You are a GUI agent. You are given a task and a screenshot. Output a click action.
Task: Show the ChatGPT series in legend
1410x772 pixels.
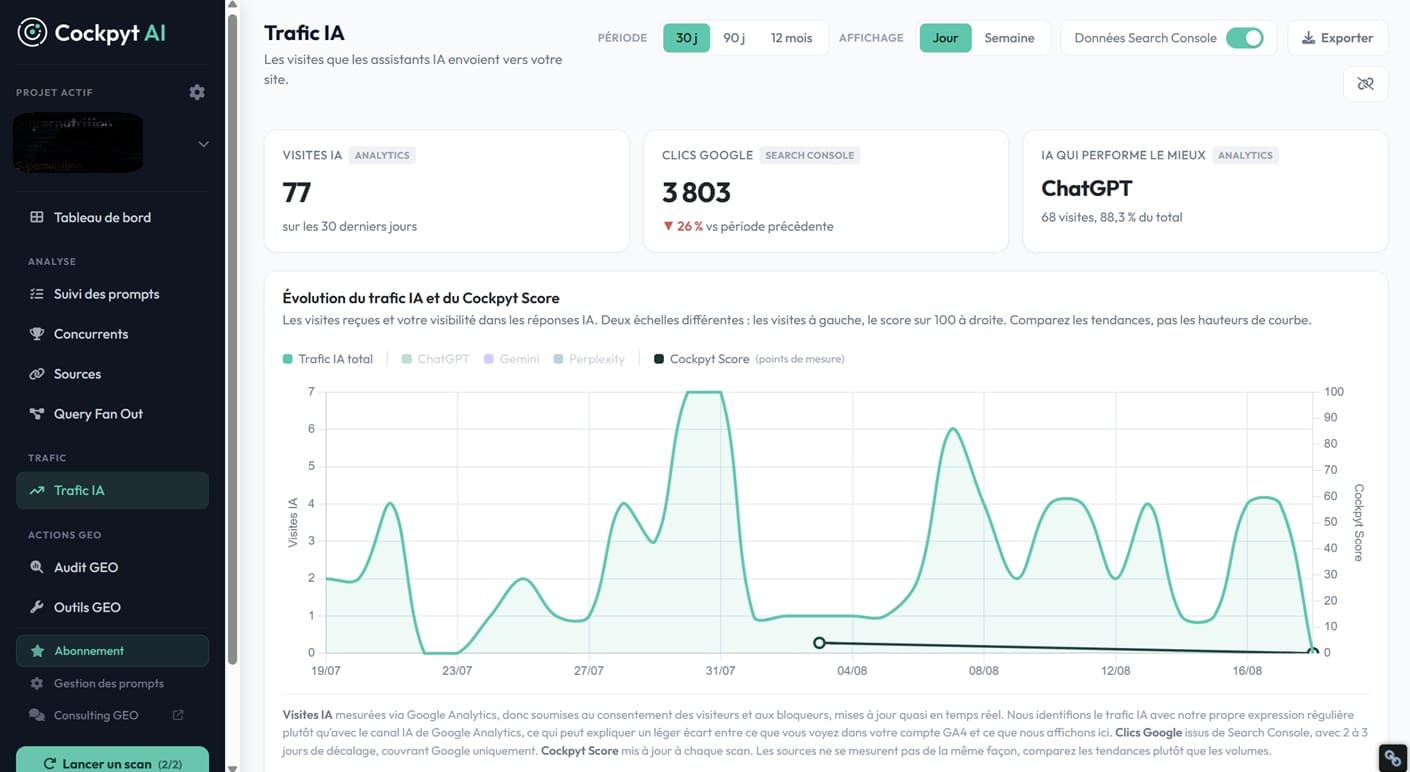tap(435, 359)
